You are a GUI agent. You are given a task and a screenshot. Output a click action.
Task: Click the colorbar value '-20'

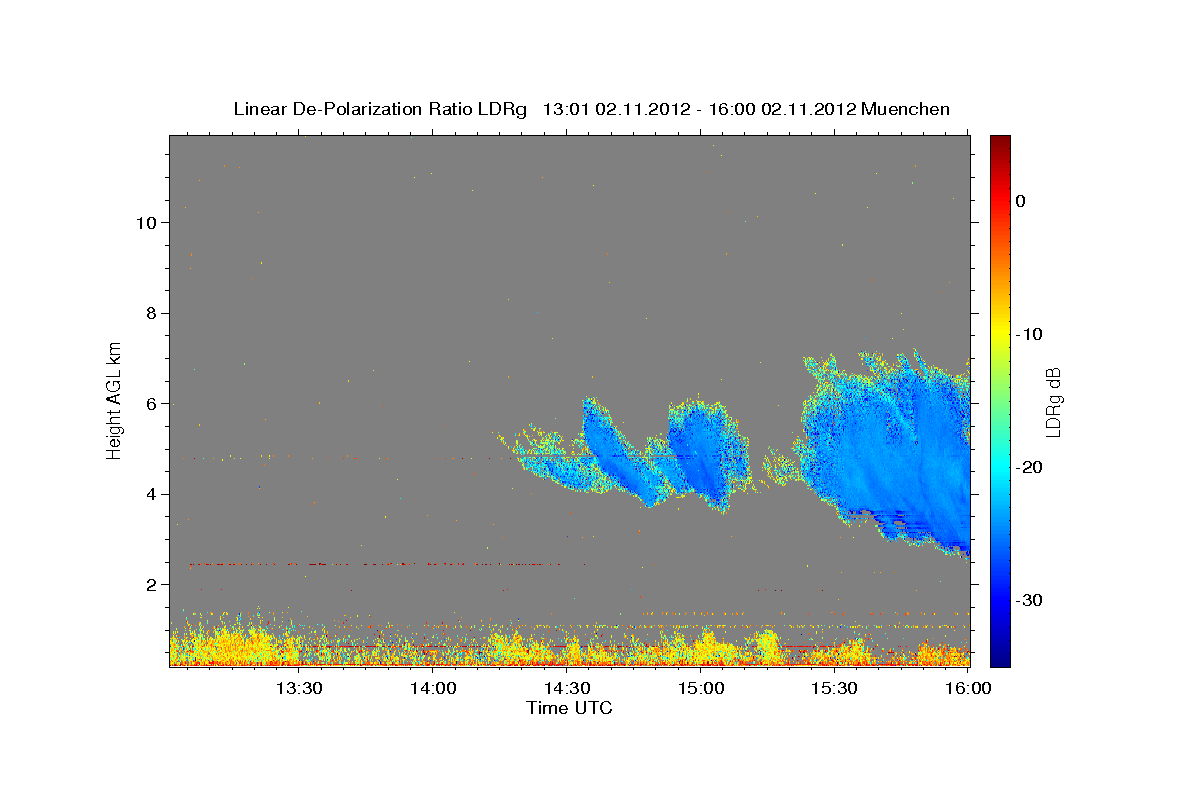pos(1030,467)
